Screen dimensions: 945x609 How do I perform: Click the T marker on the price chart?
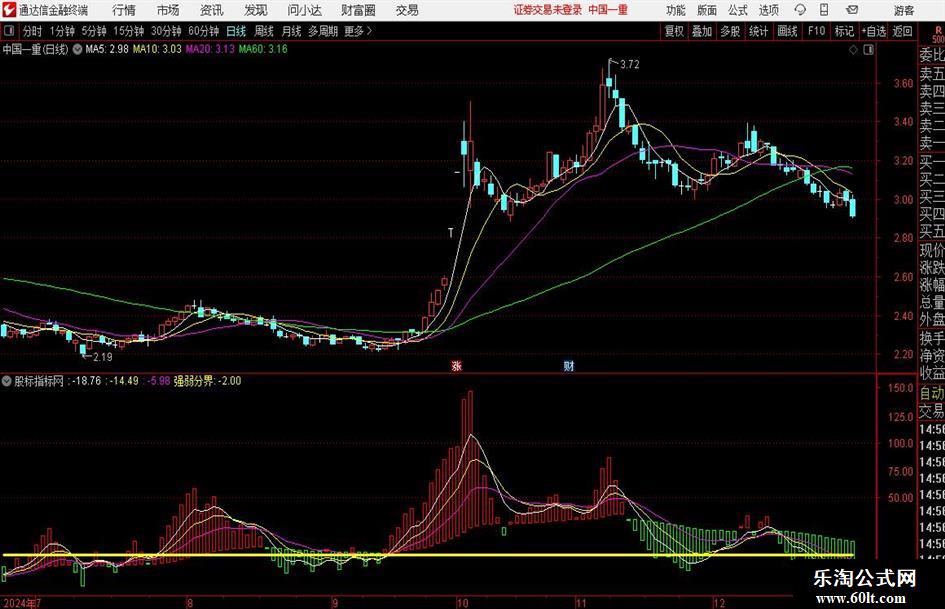pos(450,232)
